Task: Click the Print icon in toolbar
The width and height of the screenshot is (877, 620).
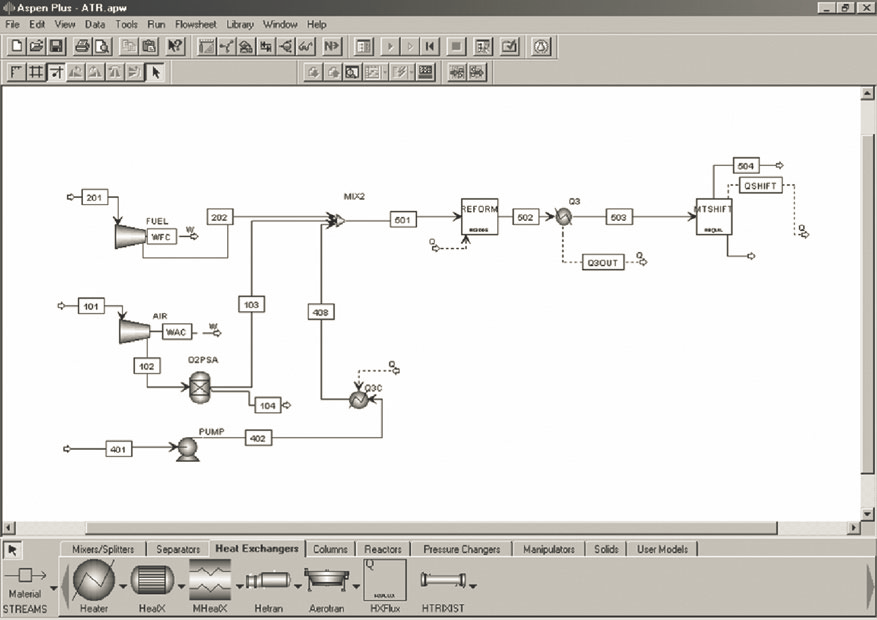Action: click(82, 46)
